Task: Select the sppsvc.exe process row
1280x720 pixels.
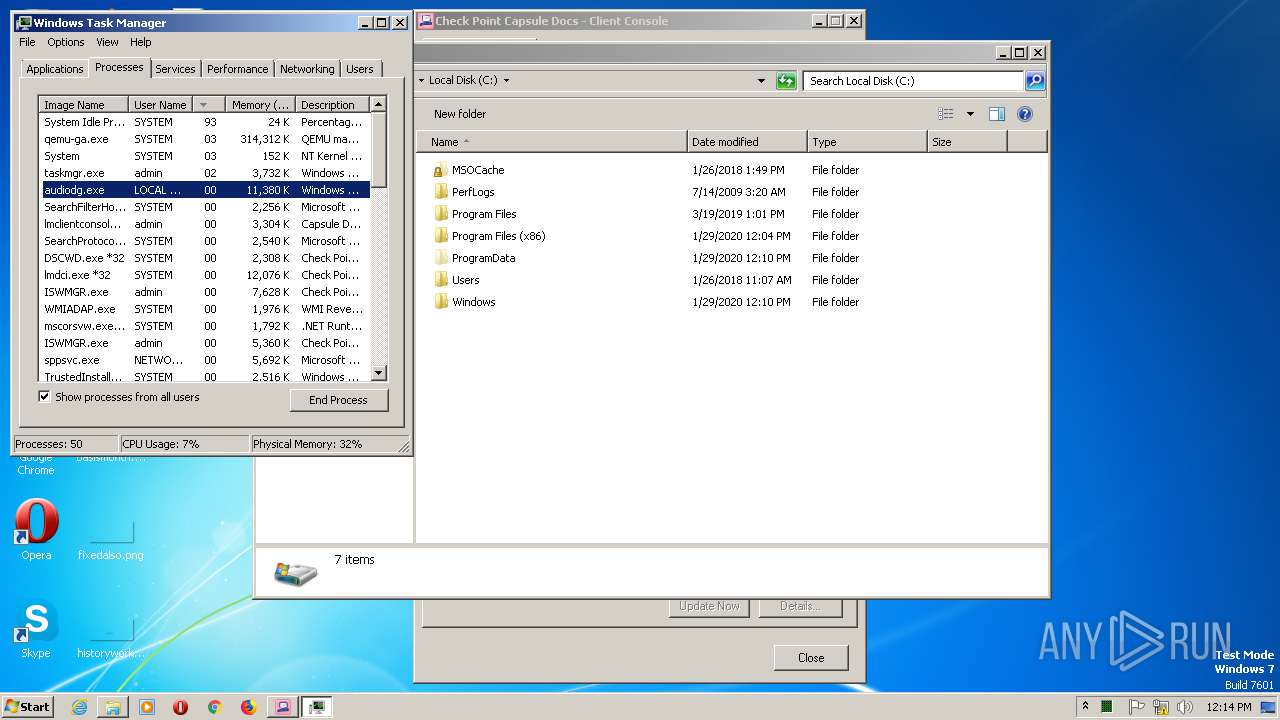Action: coord(205,360)
